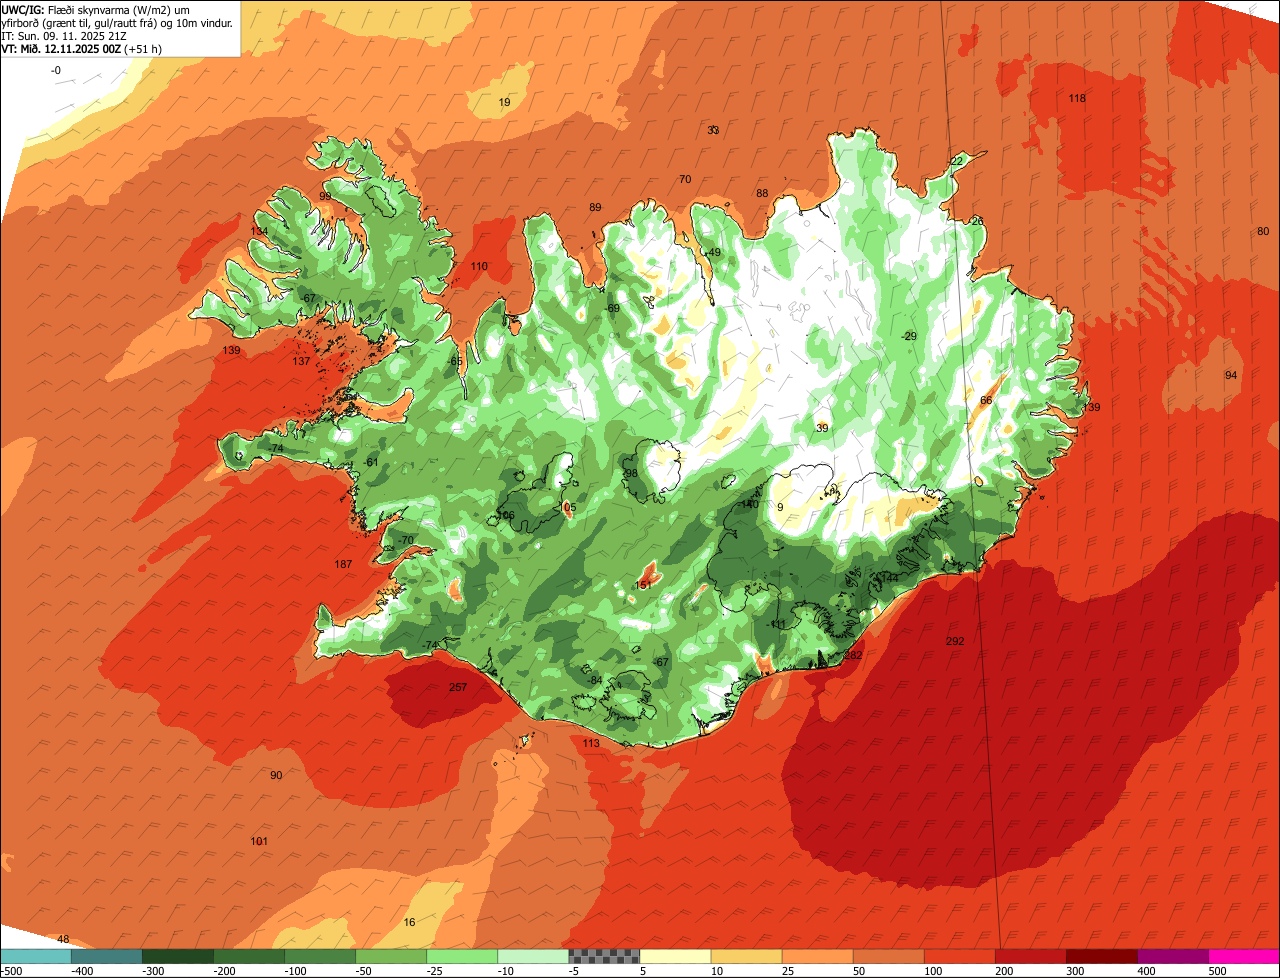Click the map value 89 off the north coast

(x=595, y=207)
